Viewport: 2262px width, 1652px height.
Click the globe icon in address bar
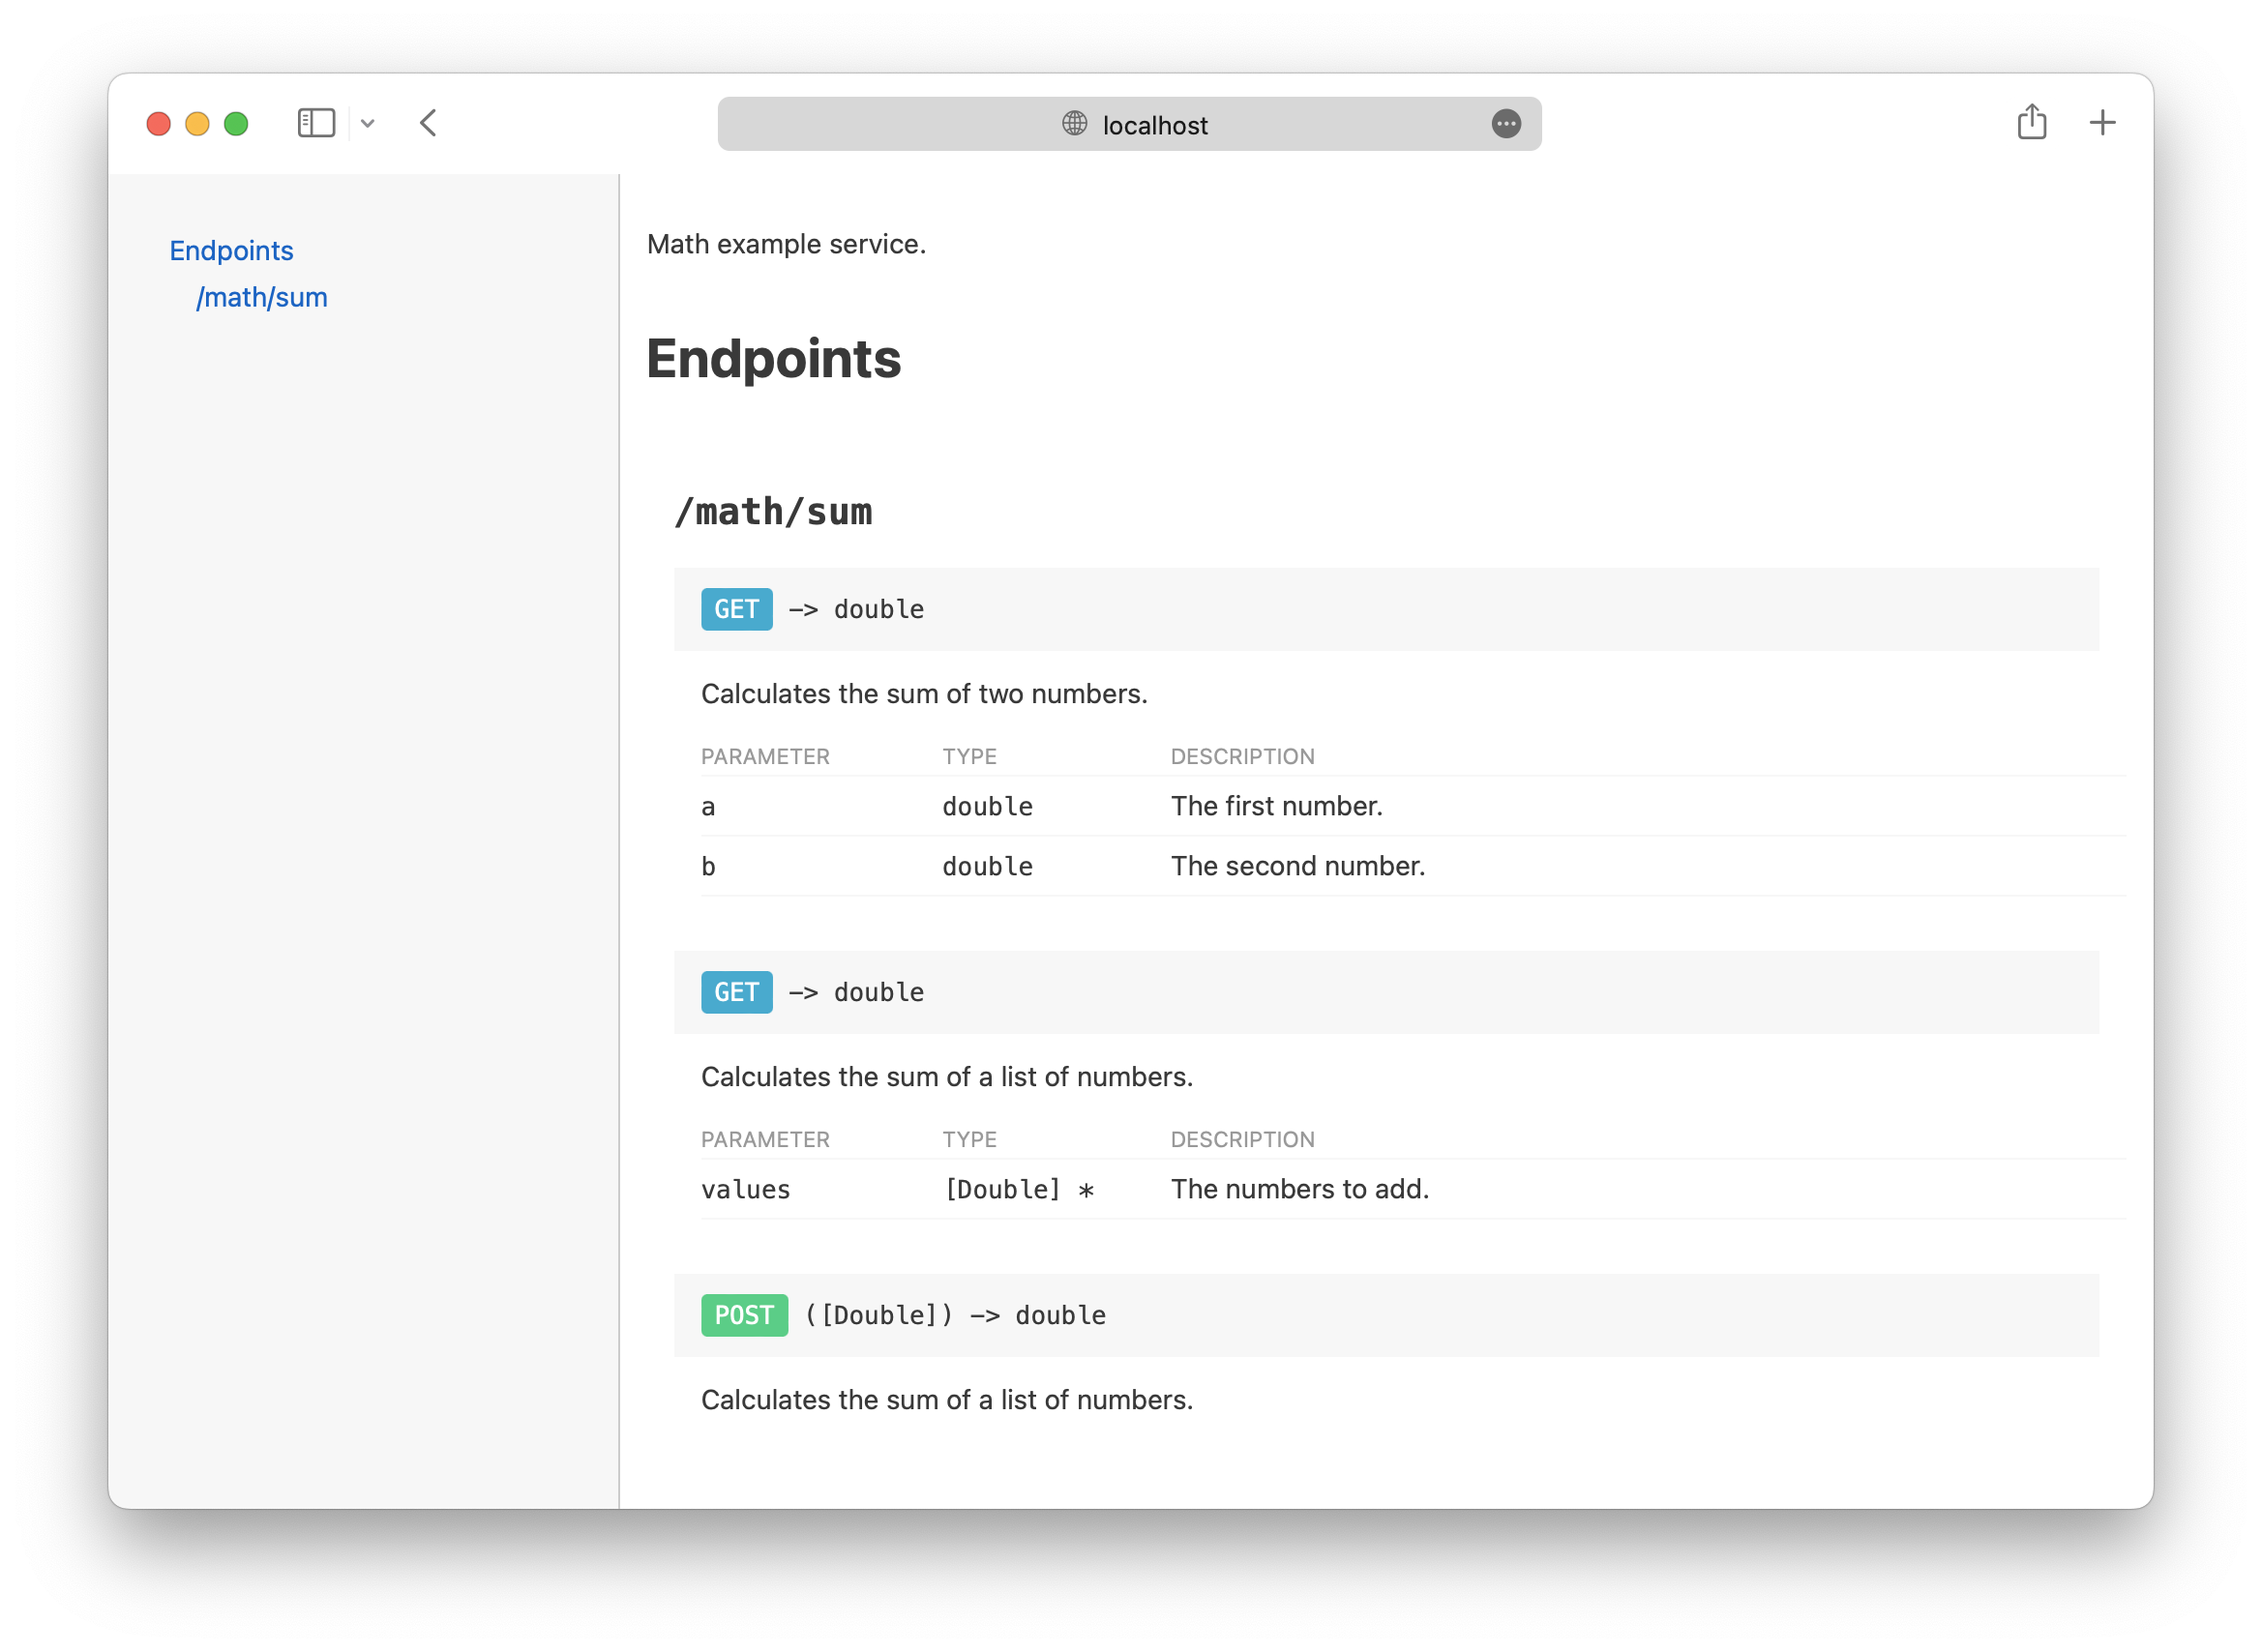tap(1074, 123)
